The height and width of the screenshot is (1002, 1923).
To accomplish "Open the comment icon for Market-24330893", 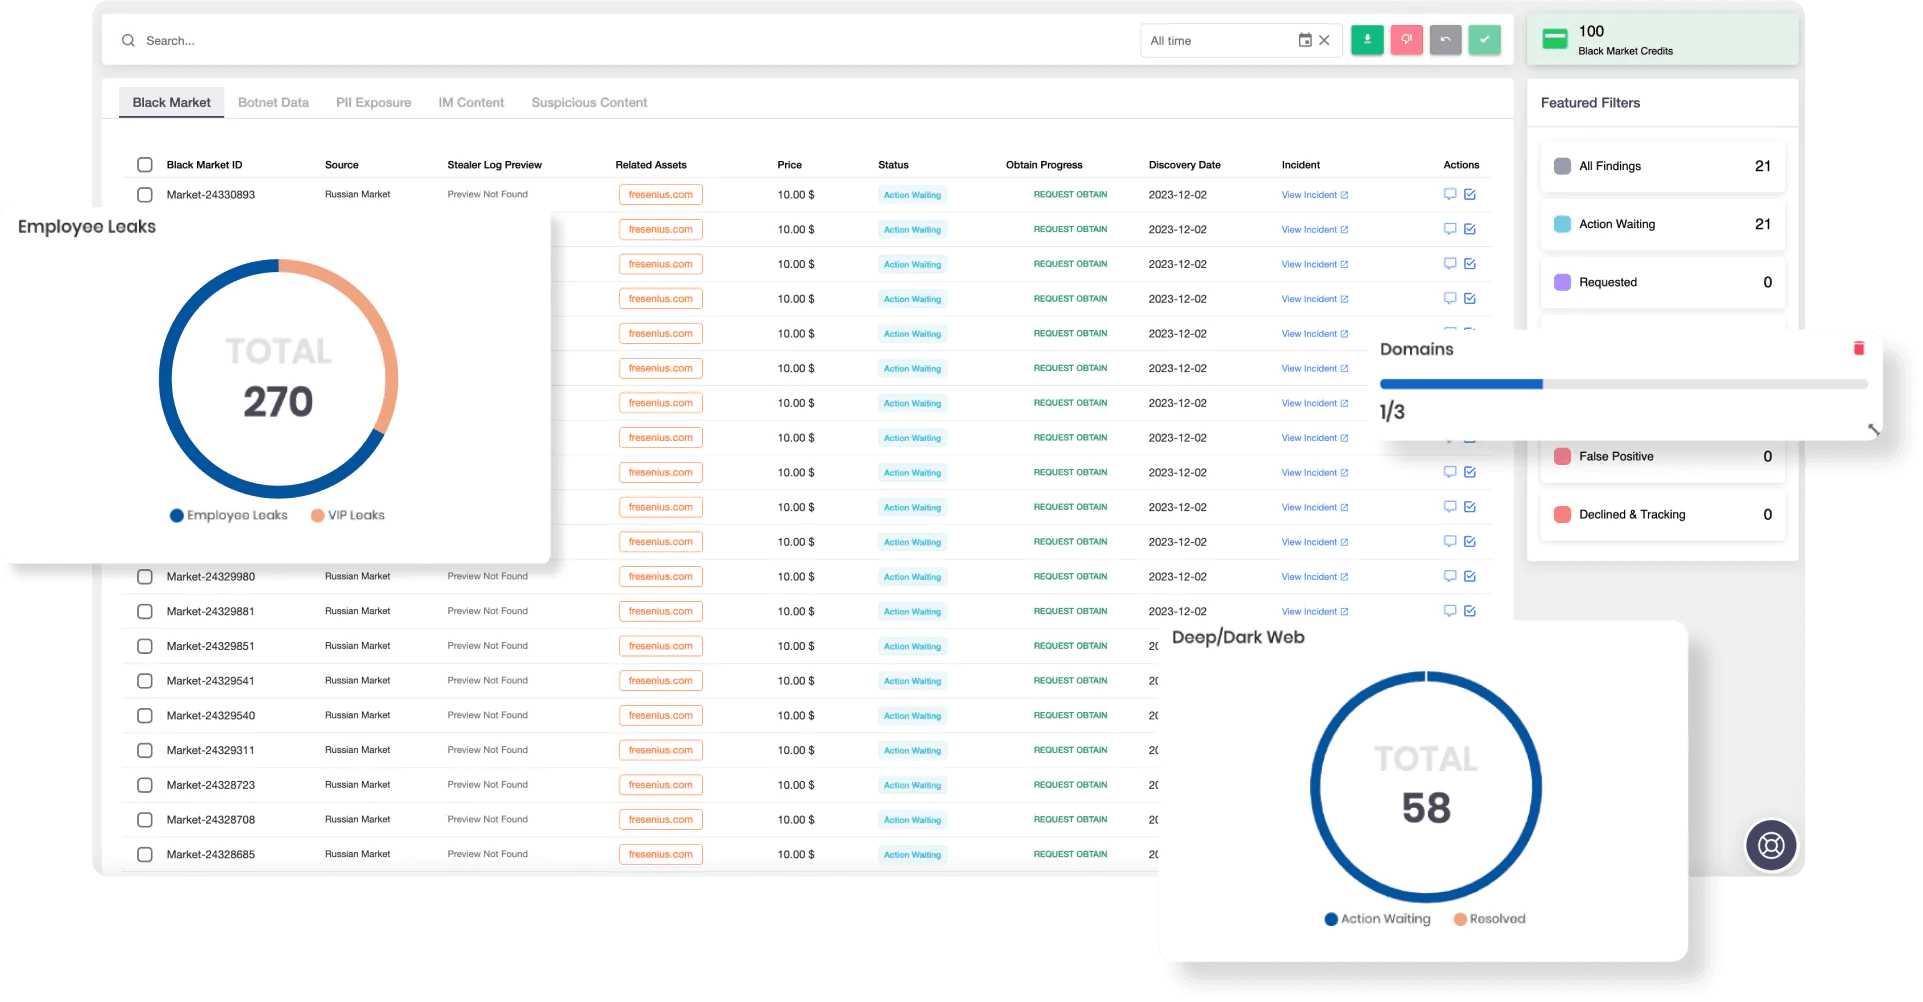I will pyautogui.click(x=1450, y=194).
